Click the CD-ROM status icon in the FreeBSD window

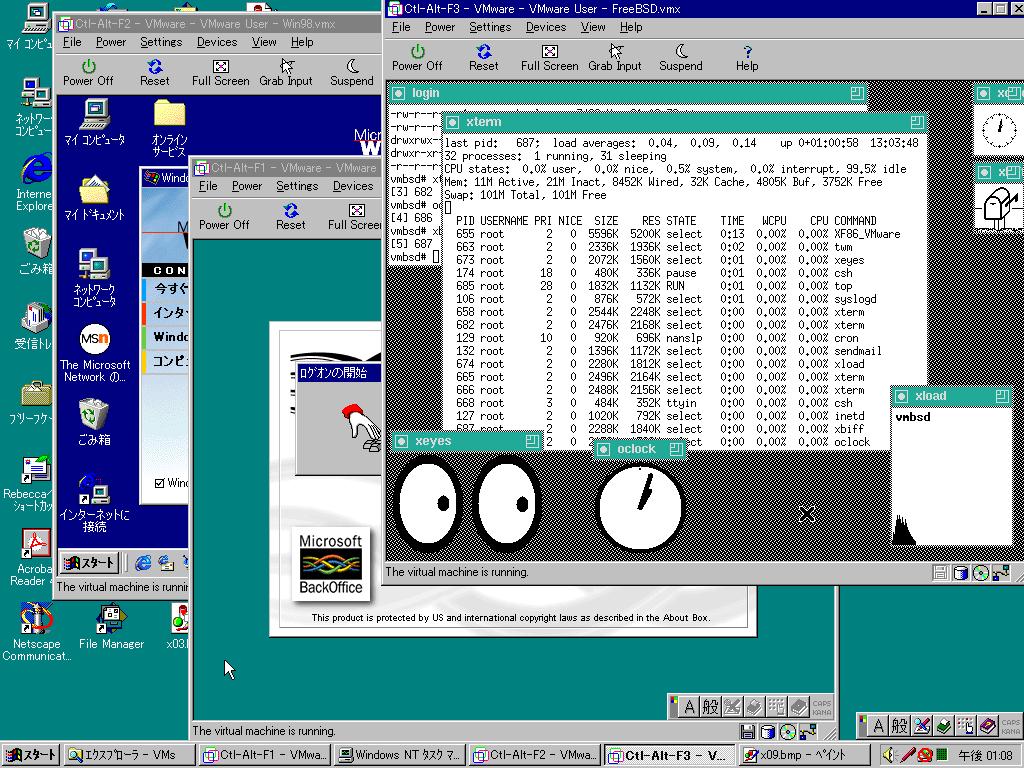[x=981, y=573]
